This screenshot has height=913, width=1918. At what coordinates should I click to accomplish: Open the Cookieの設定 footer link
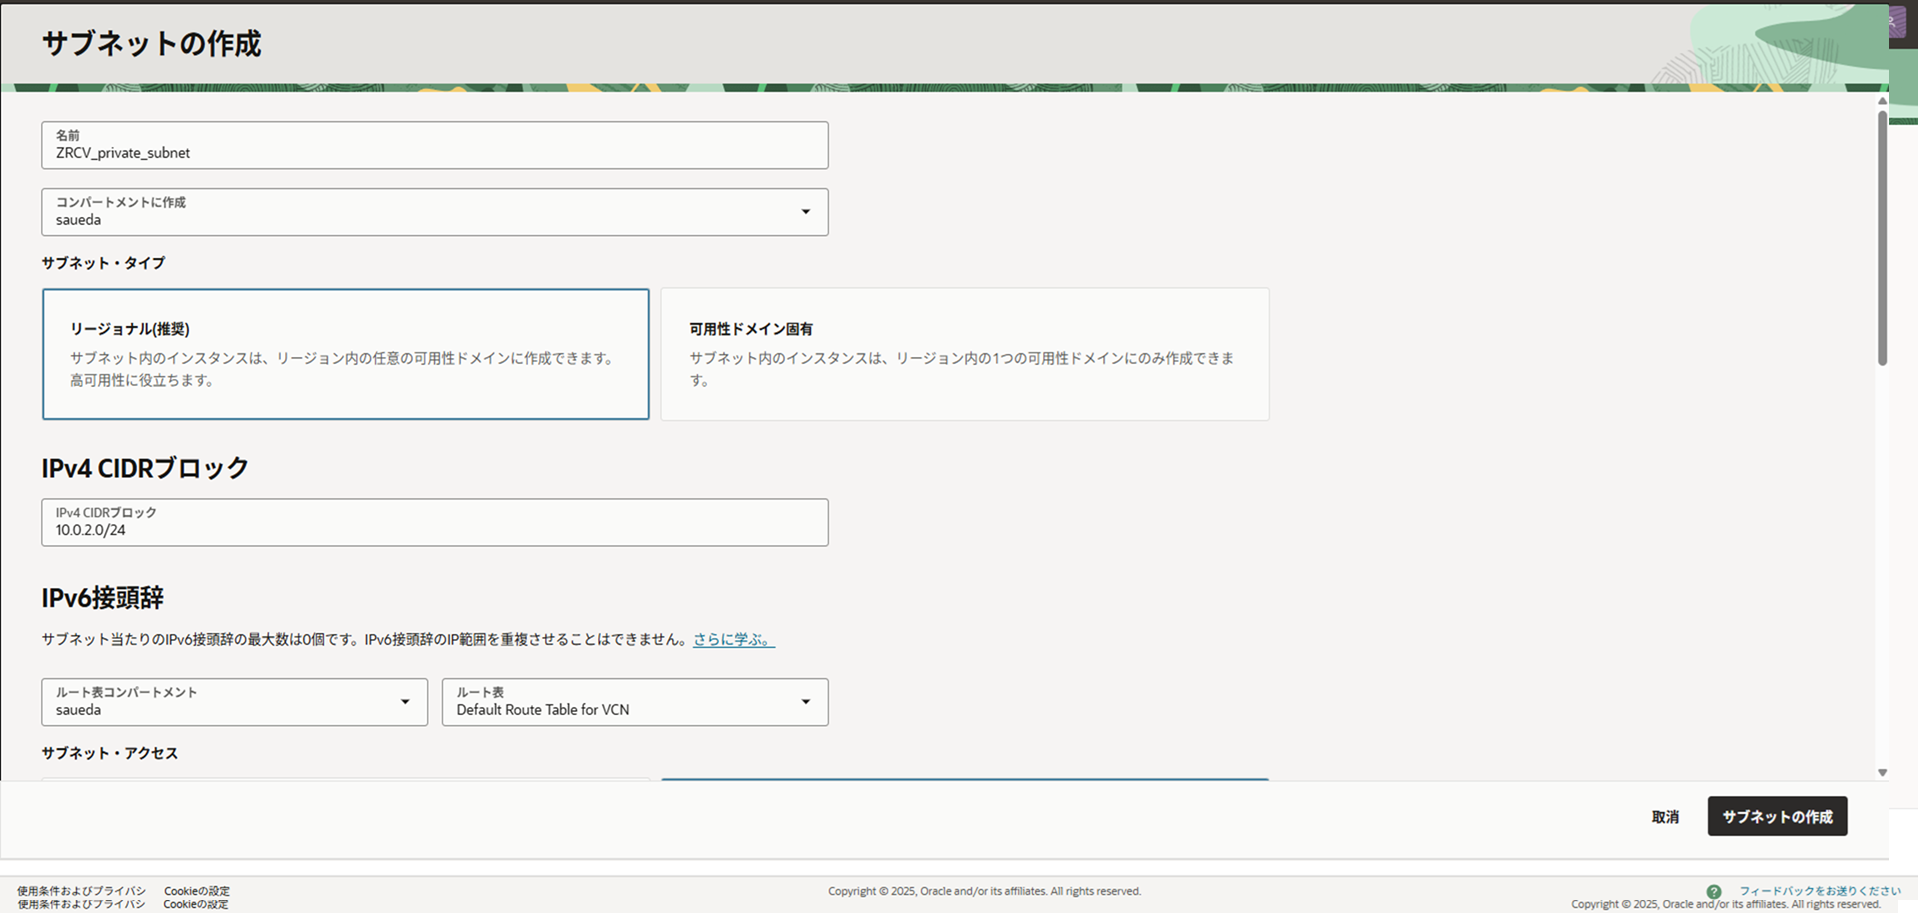[195, 891]
